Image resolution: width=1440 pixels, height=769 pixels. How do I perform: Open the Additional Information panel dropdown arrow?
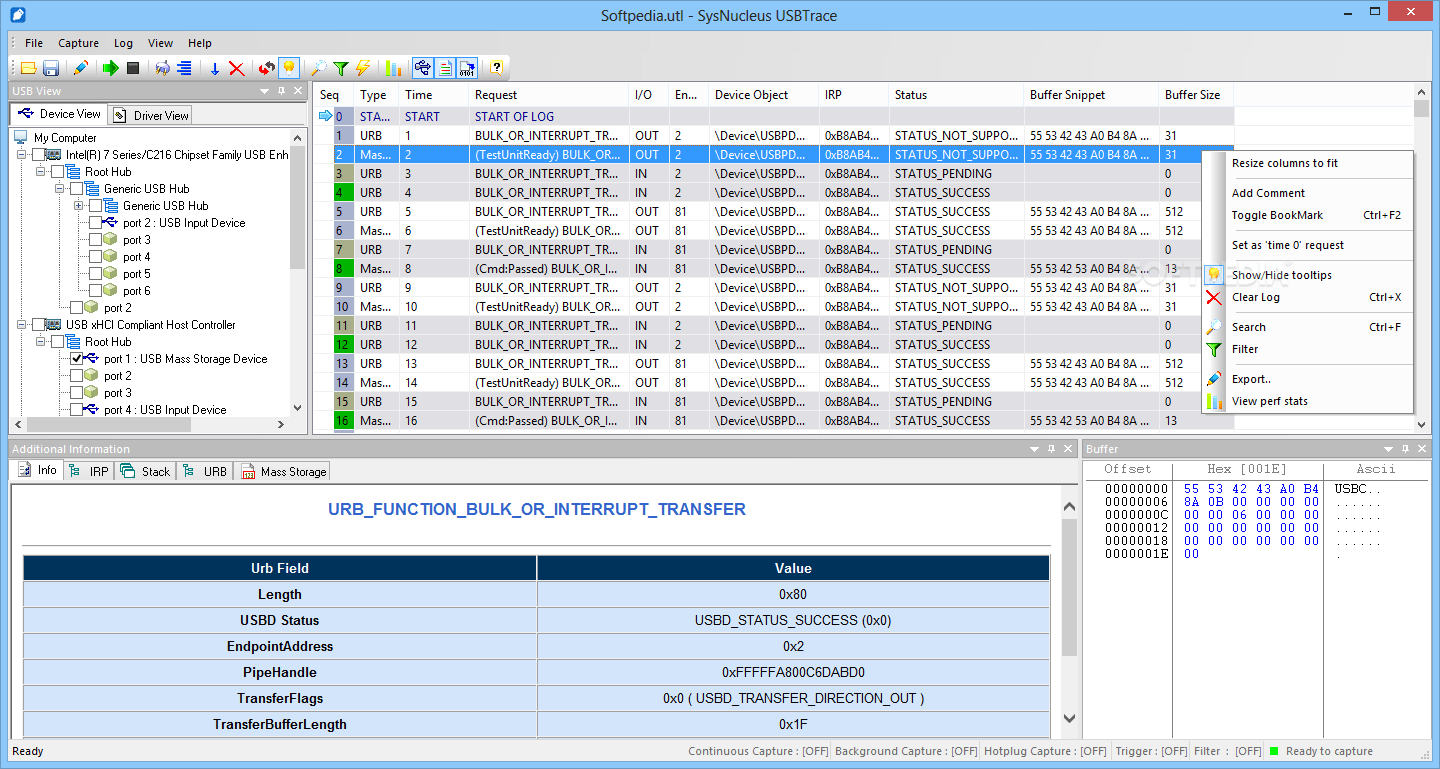point(1033,449)
